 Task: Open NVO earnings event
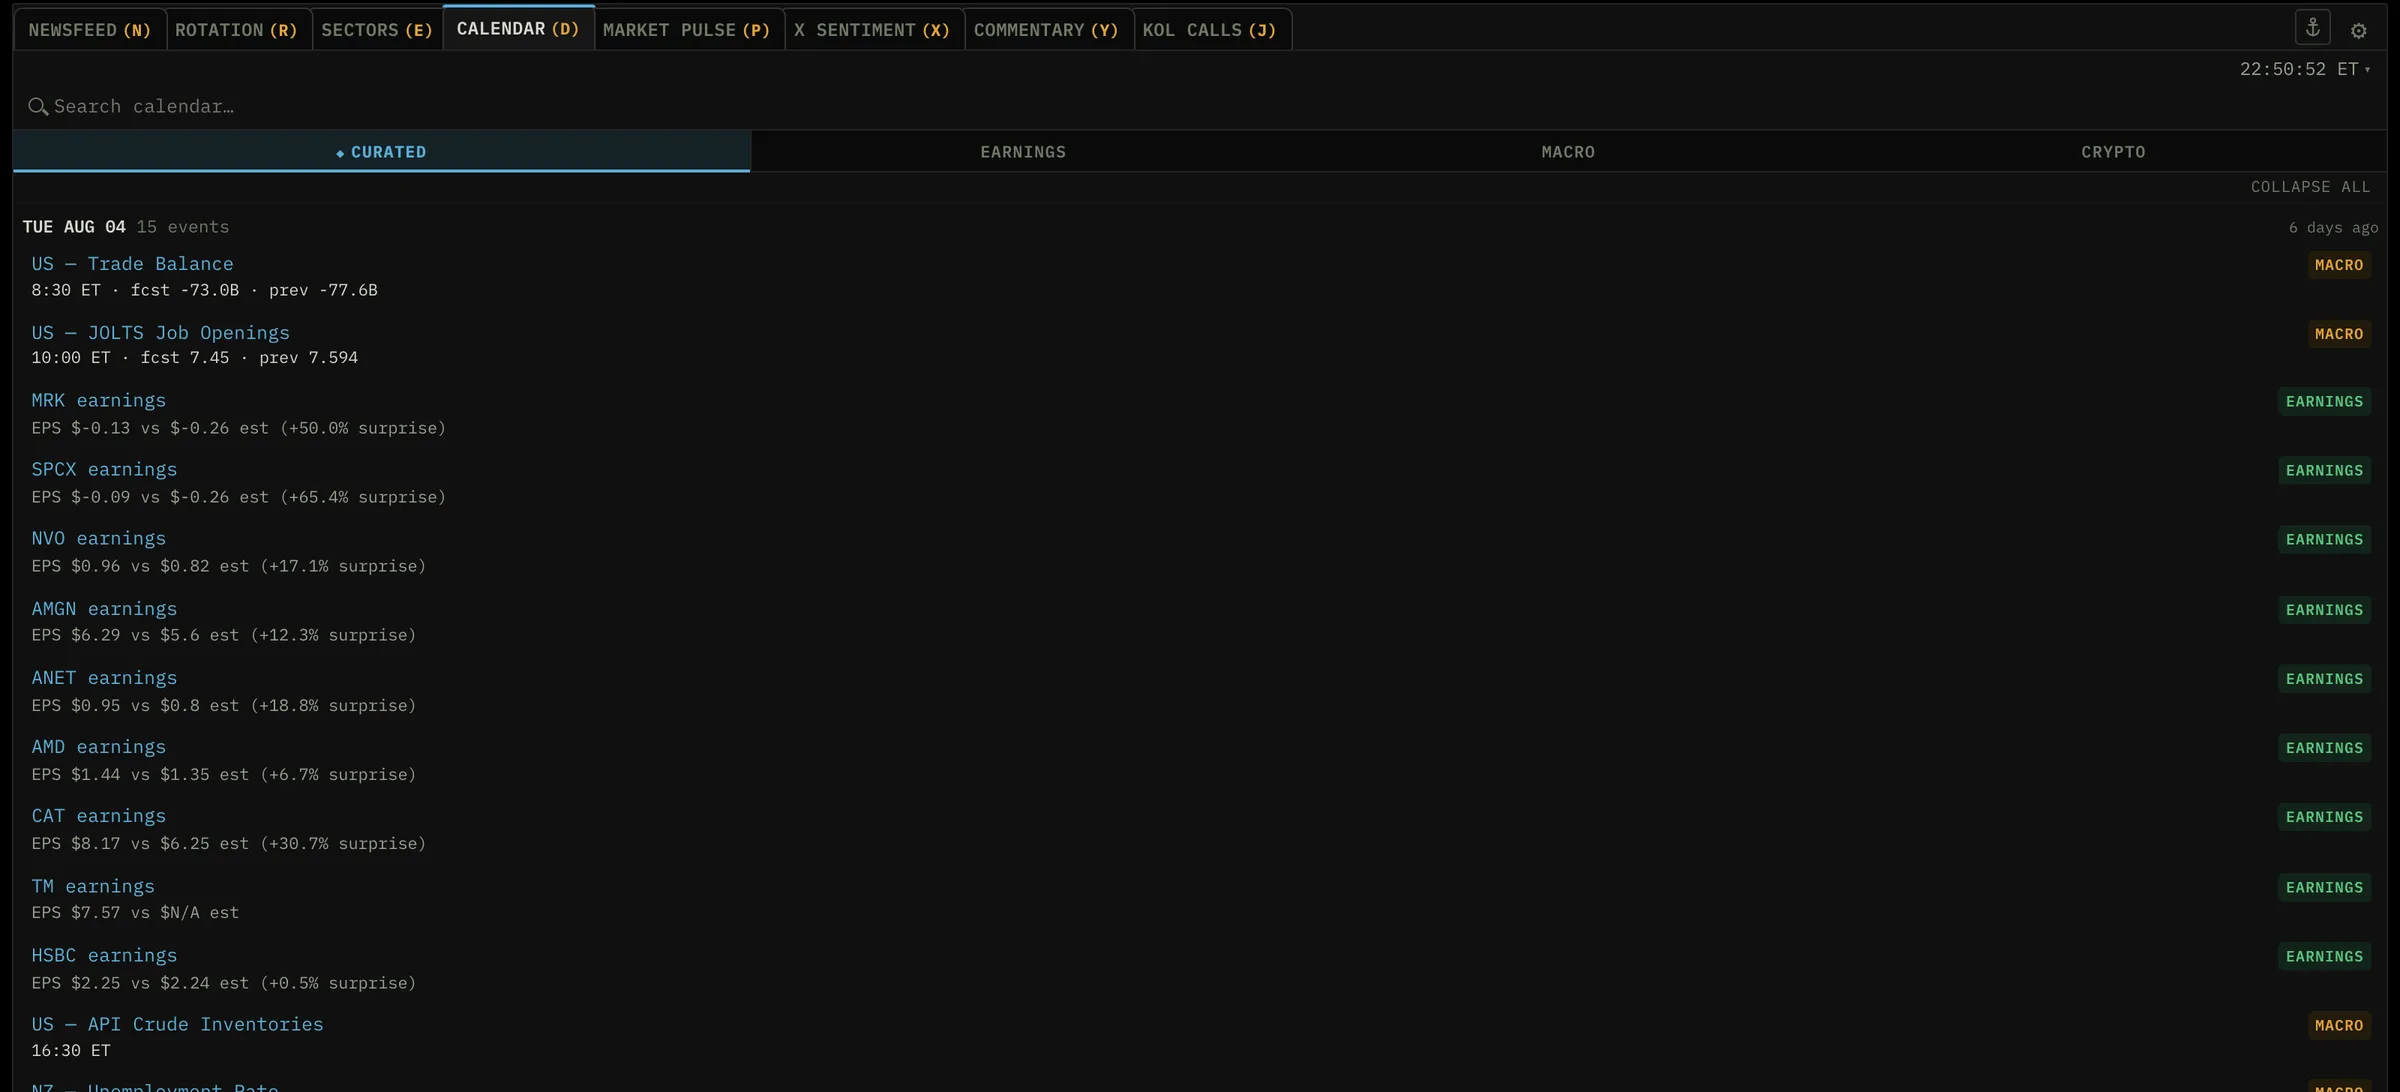[98, 539]
